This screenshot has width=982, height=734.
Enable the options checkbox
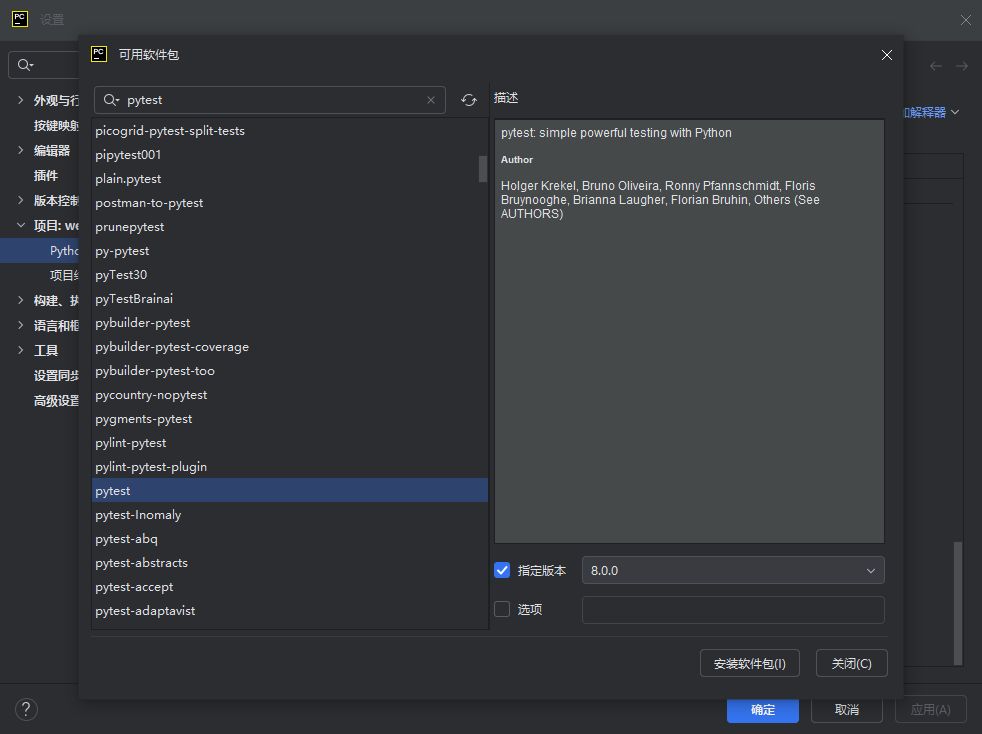502,609
